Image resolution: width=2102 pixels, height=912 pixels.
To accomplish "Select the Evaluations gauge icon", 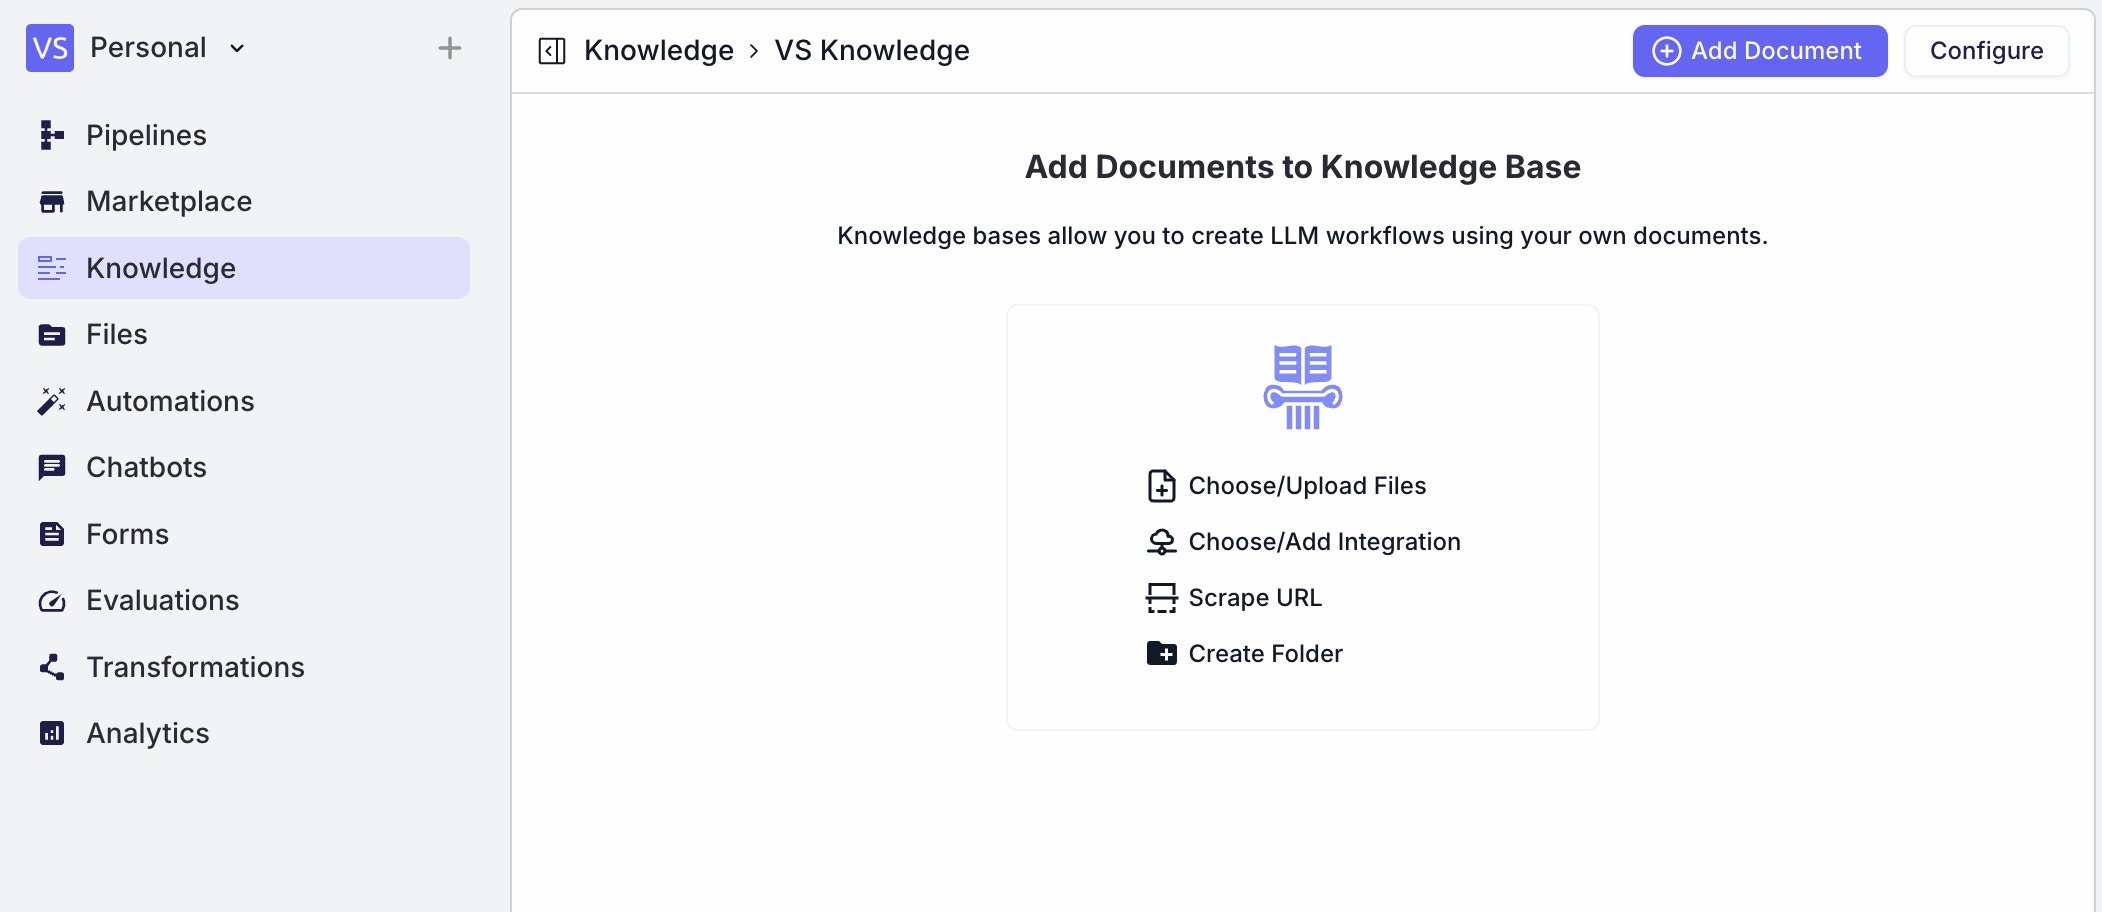I will click(x=52, y=600).
